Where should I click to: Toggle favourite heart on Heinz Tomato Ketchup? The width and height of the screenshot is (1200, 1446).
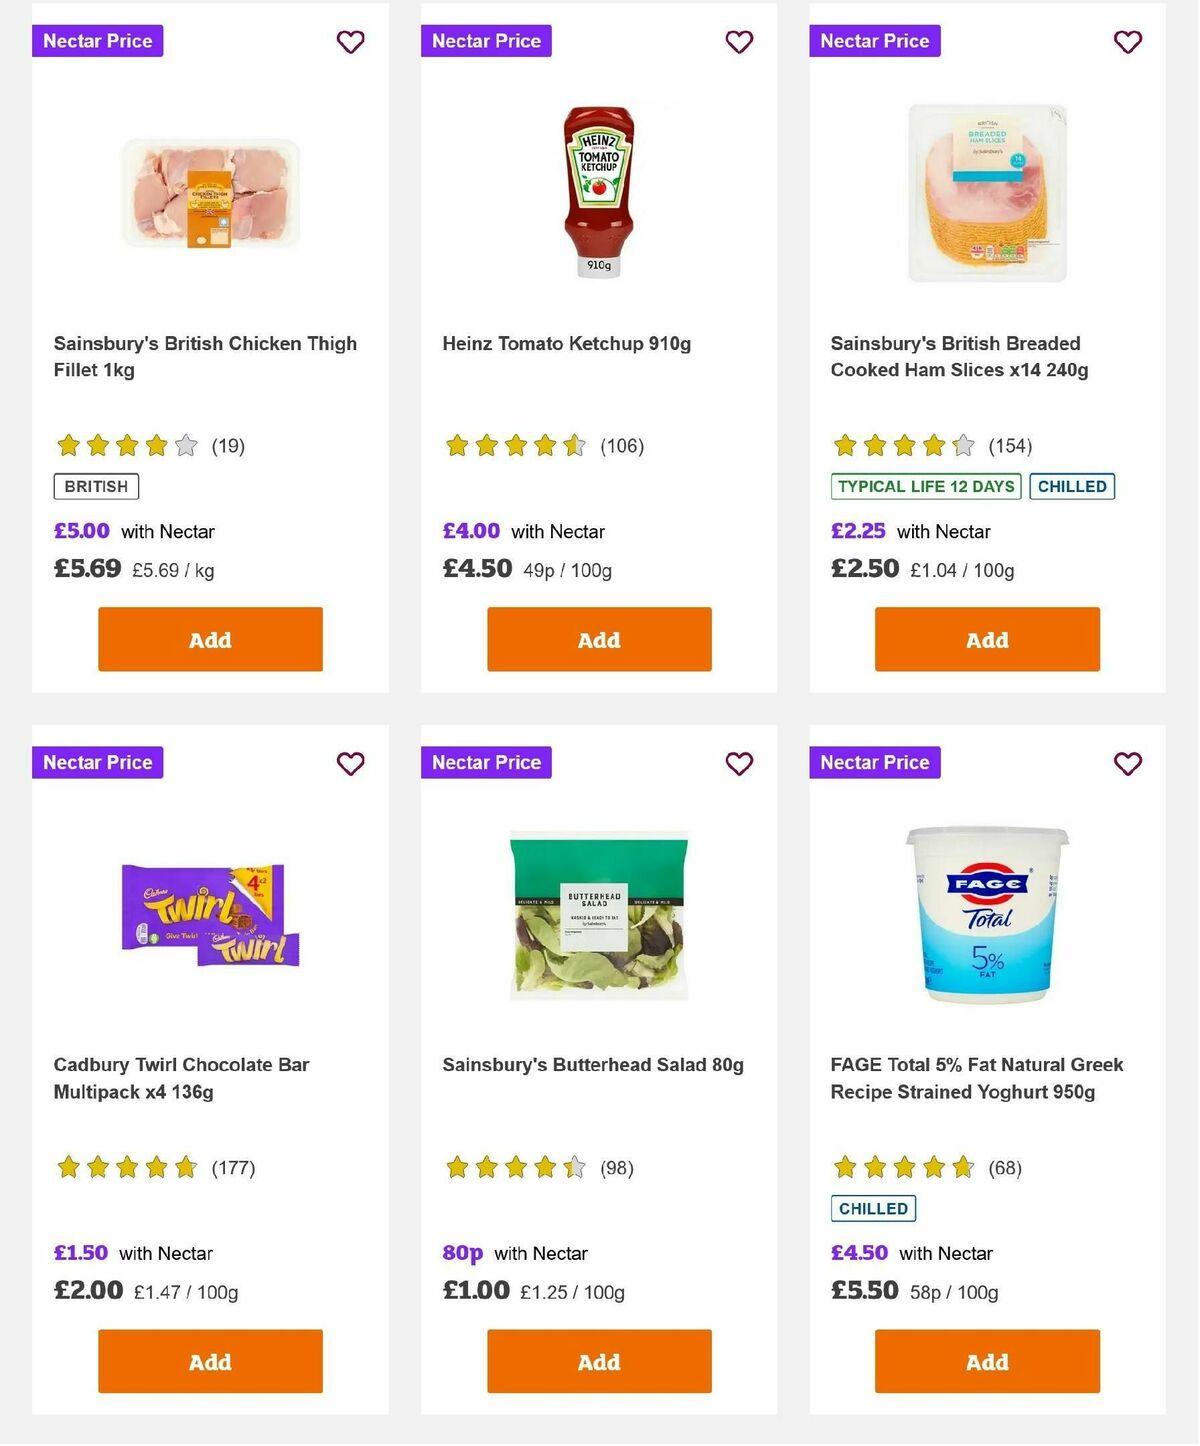pos(739,42)
